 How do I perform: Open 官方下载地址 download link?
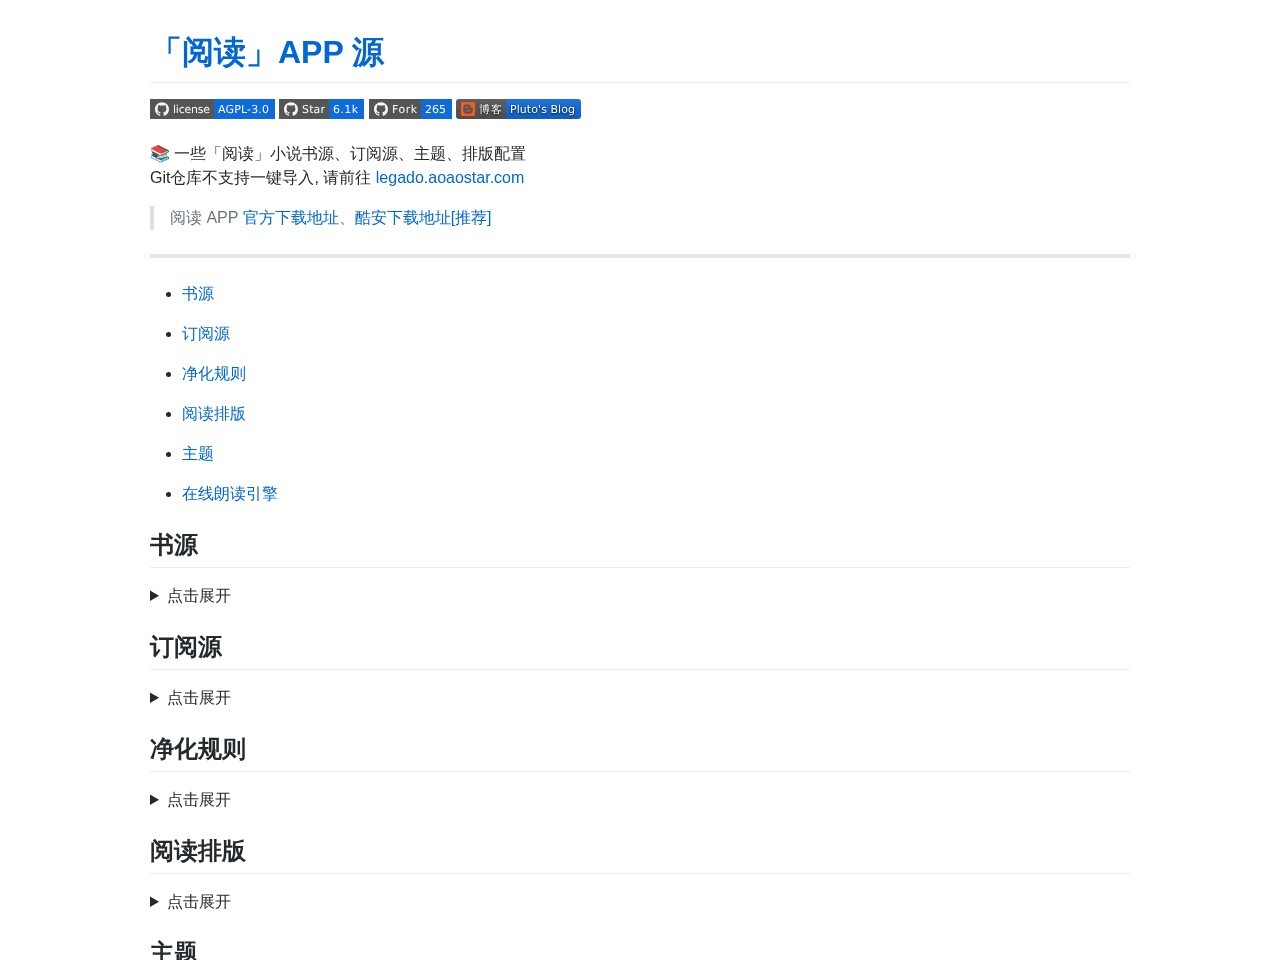pyautogui.click(x=290, y=218)
